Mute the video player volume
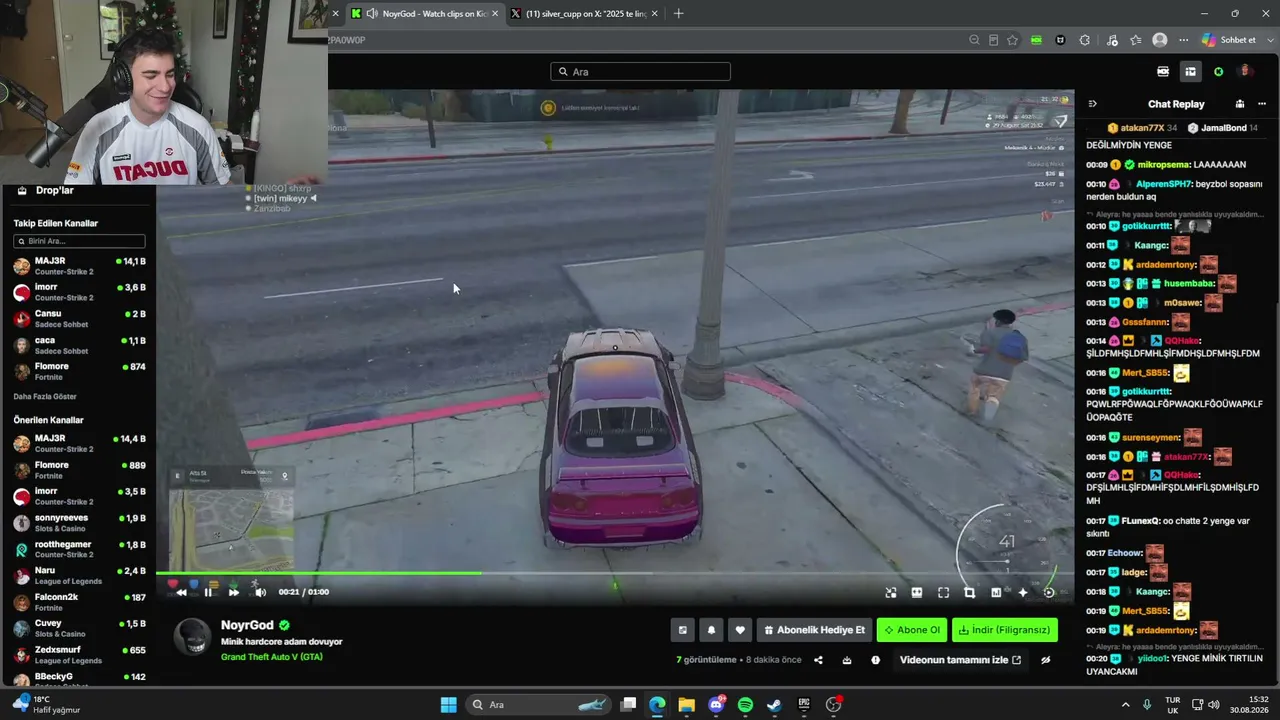Viewport: 1280px width, 720px height. [x=261, y=592]
